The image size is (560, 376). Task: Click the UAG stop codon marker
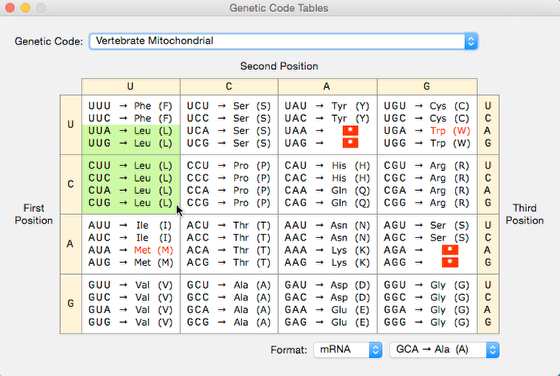[x=350, y=143]
